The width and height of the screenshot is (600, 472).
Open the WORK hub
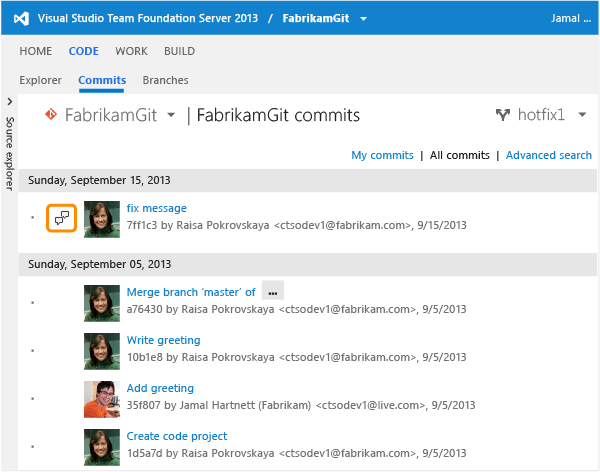pyautogui.click(x=131, y=51)
